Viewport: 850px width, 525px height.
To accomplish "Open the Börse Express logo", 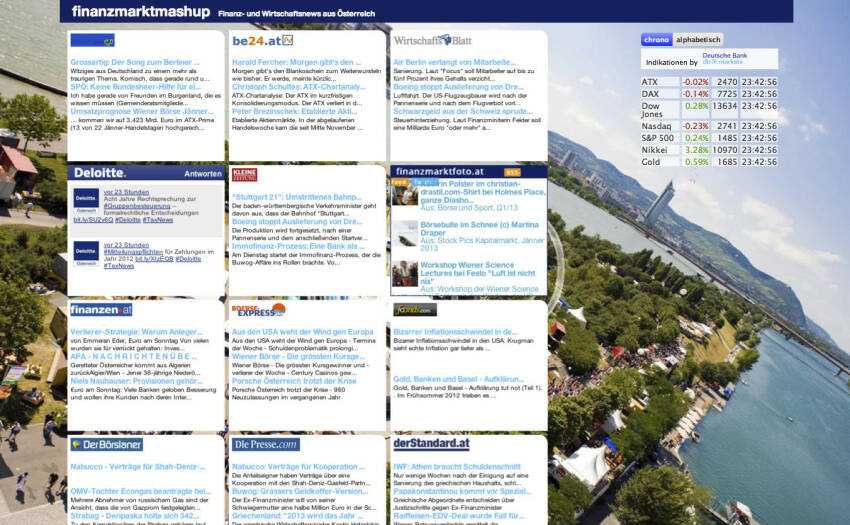I will click(258, 310).
